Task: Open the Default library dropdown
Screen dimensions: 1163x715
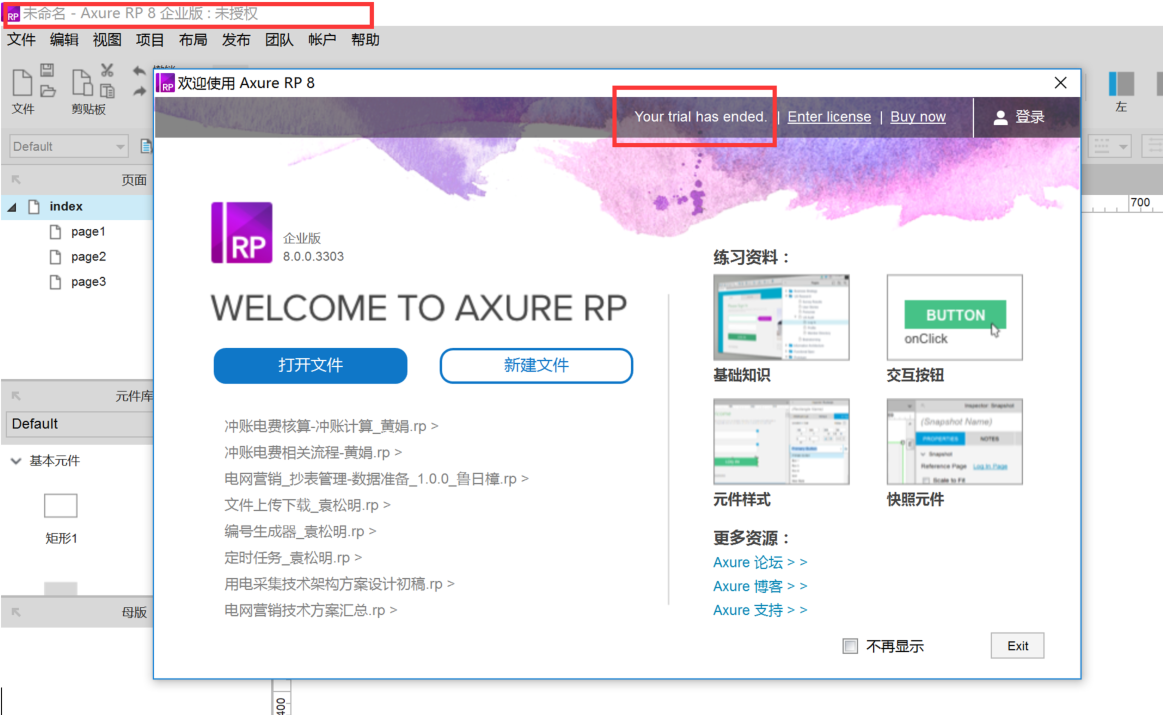Action: [x=79, y=424]
